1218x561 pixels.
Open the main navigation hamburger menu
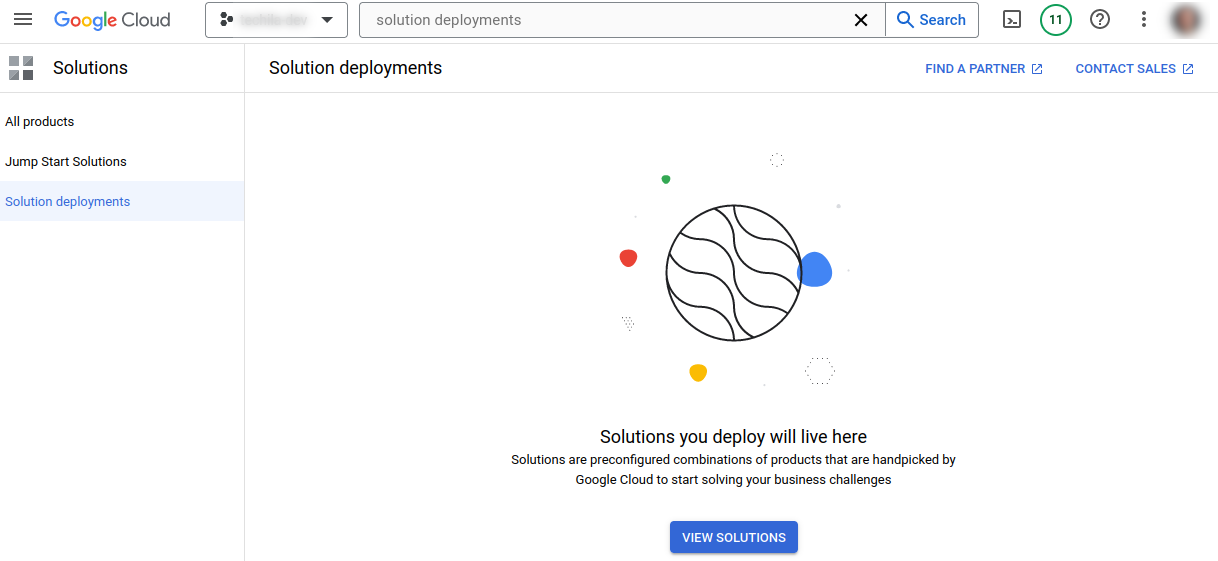tap(23, 20)
